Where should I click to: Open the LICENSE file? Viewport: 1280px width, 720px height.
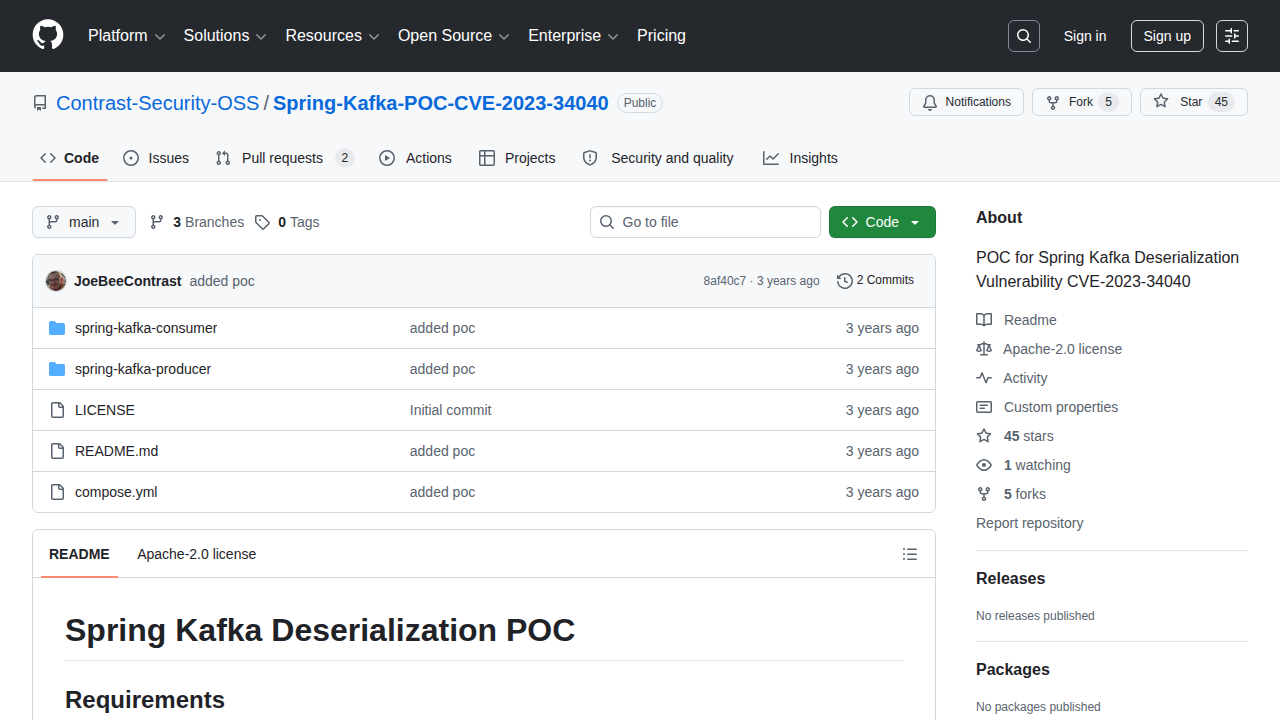point(105,410)
